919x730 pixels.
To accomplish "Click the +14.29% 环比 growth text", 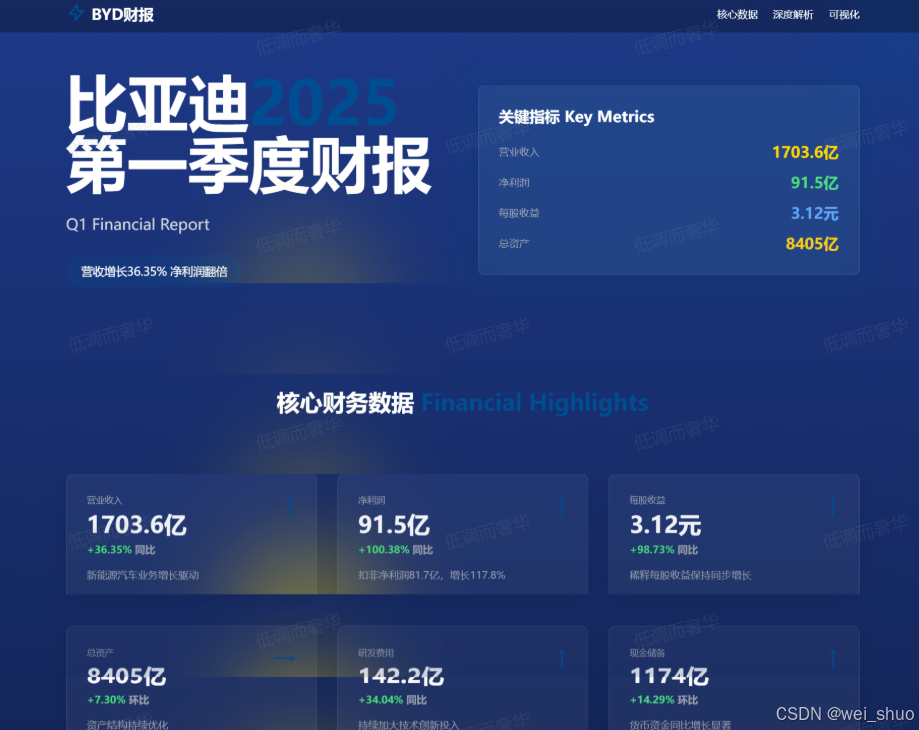I will pyautogui.click(x=664, y=700).
